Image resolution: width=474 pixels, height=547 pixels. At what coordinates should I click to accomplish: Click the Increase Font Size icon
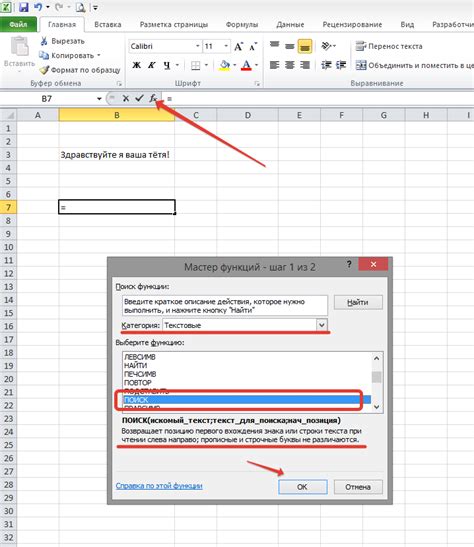[x=238, y=46]
